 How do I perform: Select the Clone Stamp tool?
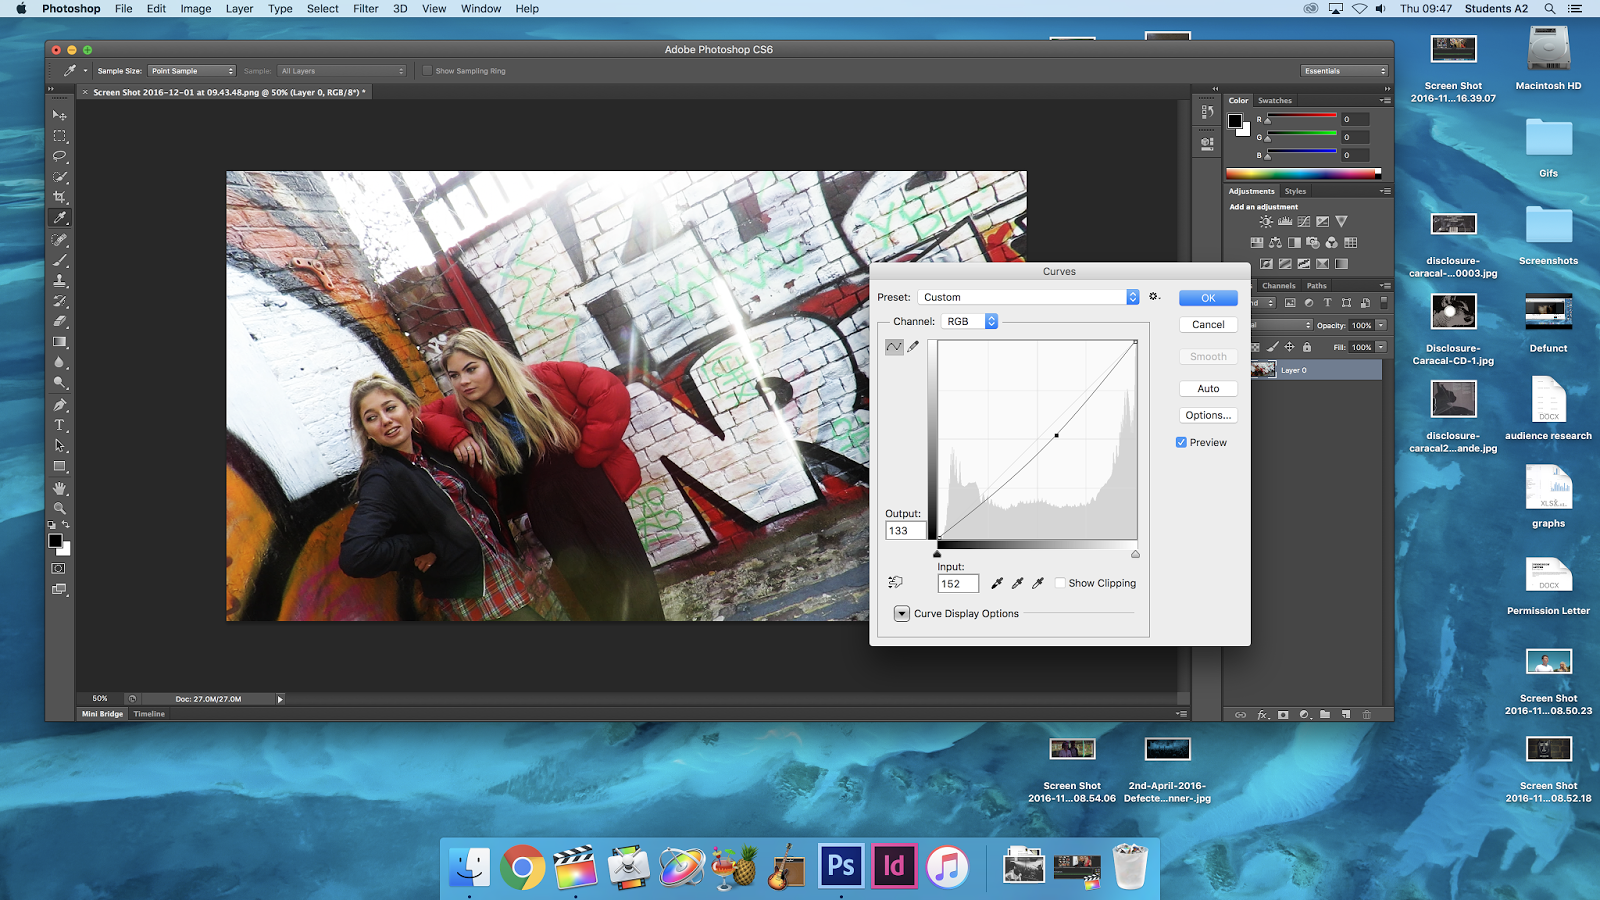point(60,281)
